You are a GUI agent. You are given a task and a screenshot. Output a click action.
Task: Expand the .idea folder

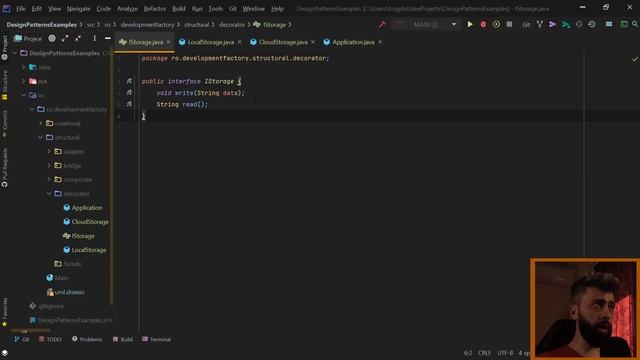[24, 67]
